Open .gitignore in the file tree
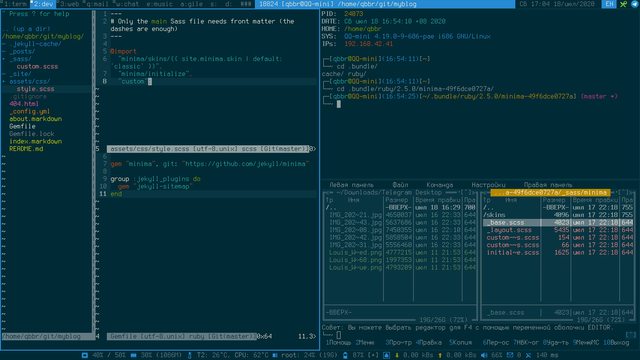Screen dimensions: 640x360 point(28,96)
